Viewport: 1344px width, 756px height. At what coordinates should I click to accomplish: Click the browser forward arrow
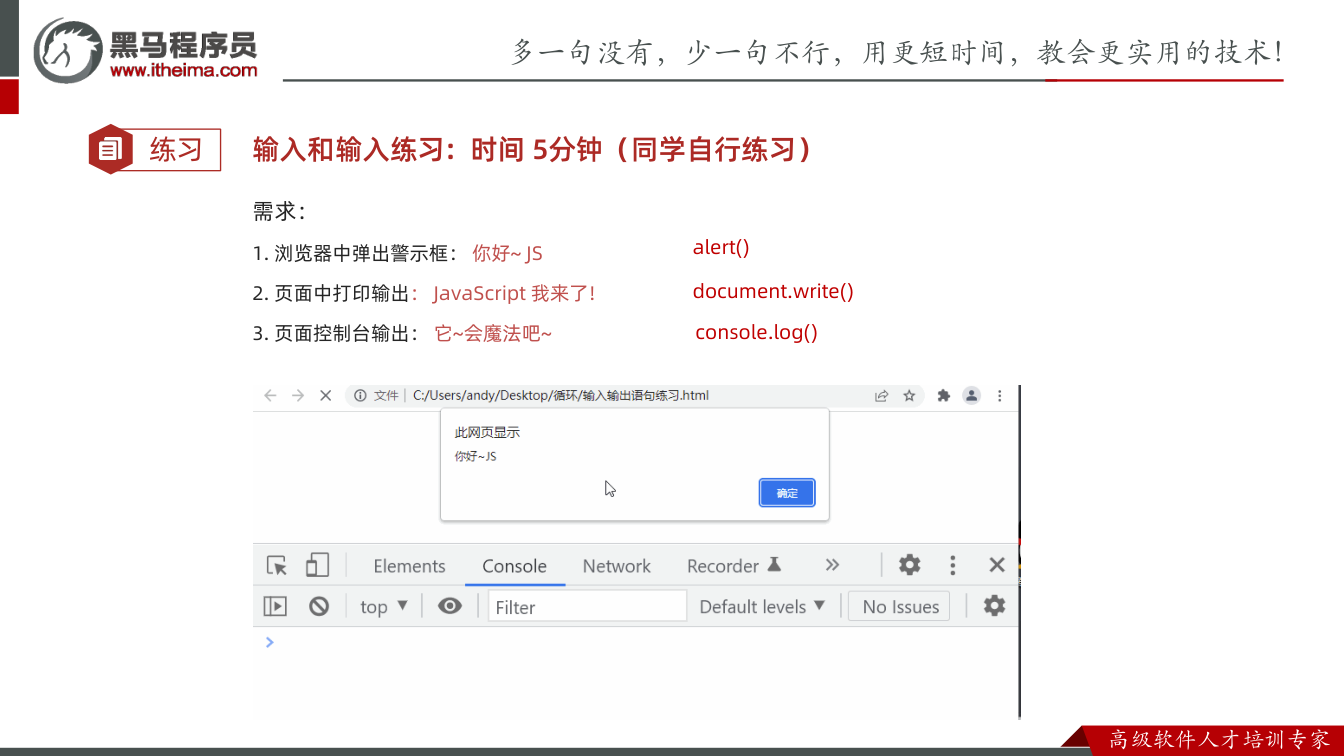297,396
